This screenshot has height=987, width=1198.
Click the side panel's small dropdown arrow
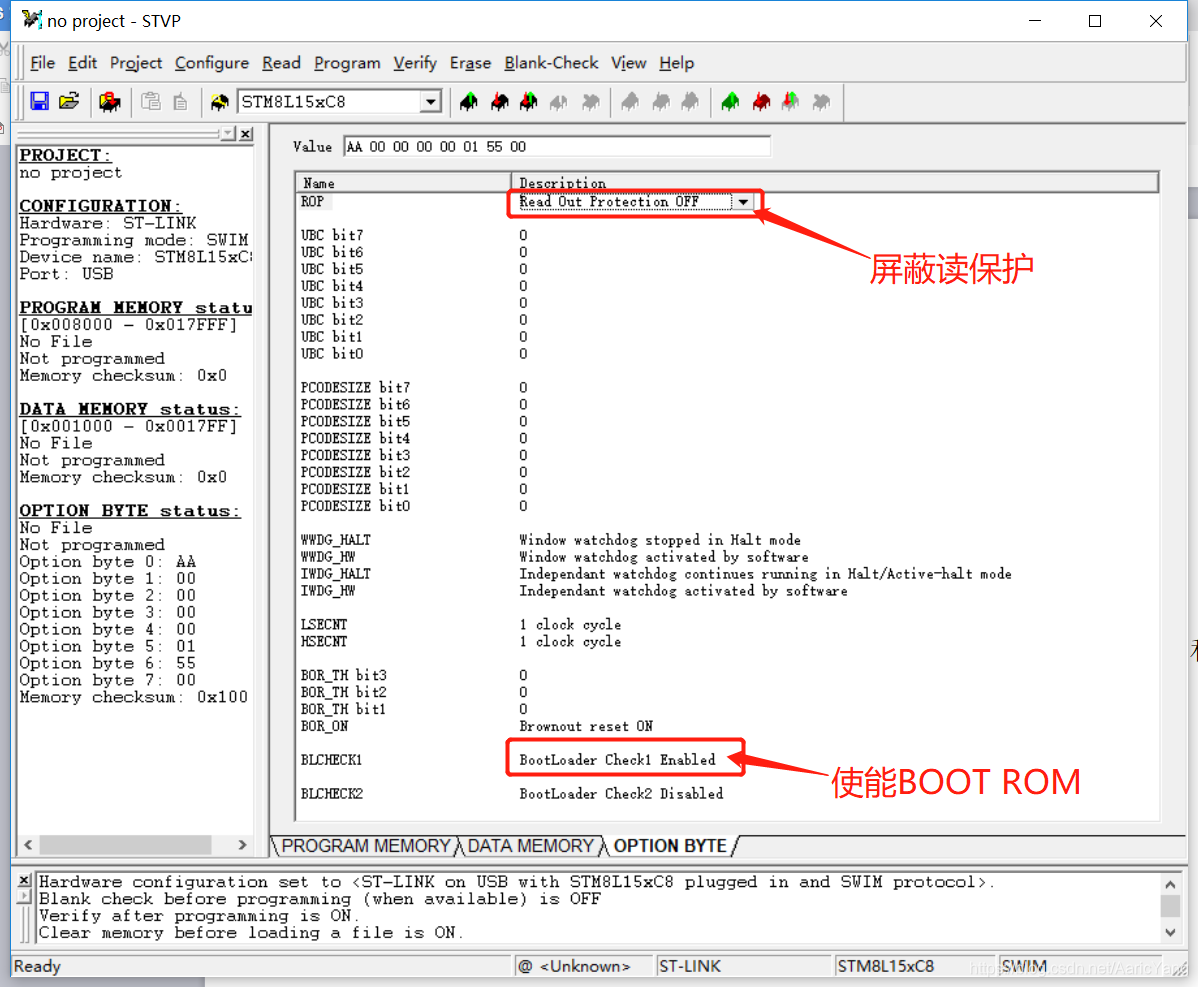(228, 134)
